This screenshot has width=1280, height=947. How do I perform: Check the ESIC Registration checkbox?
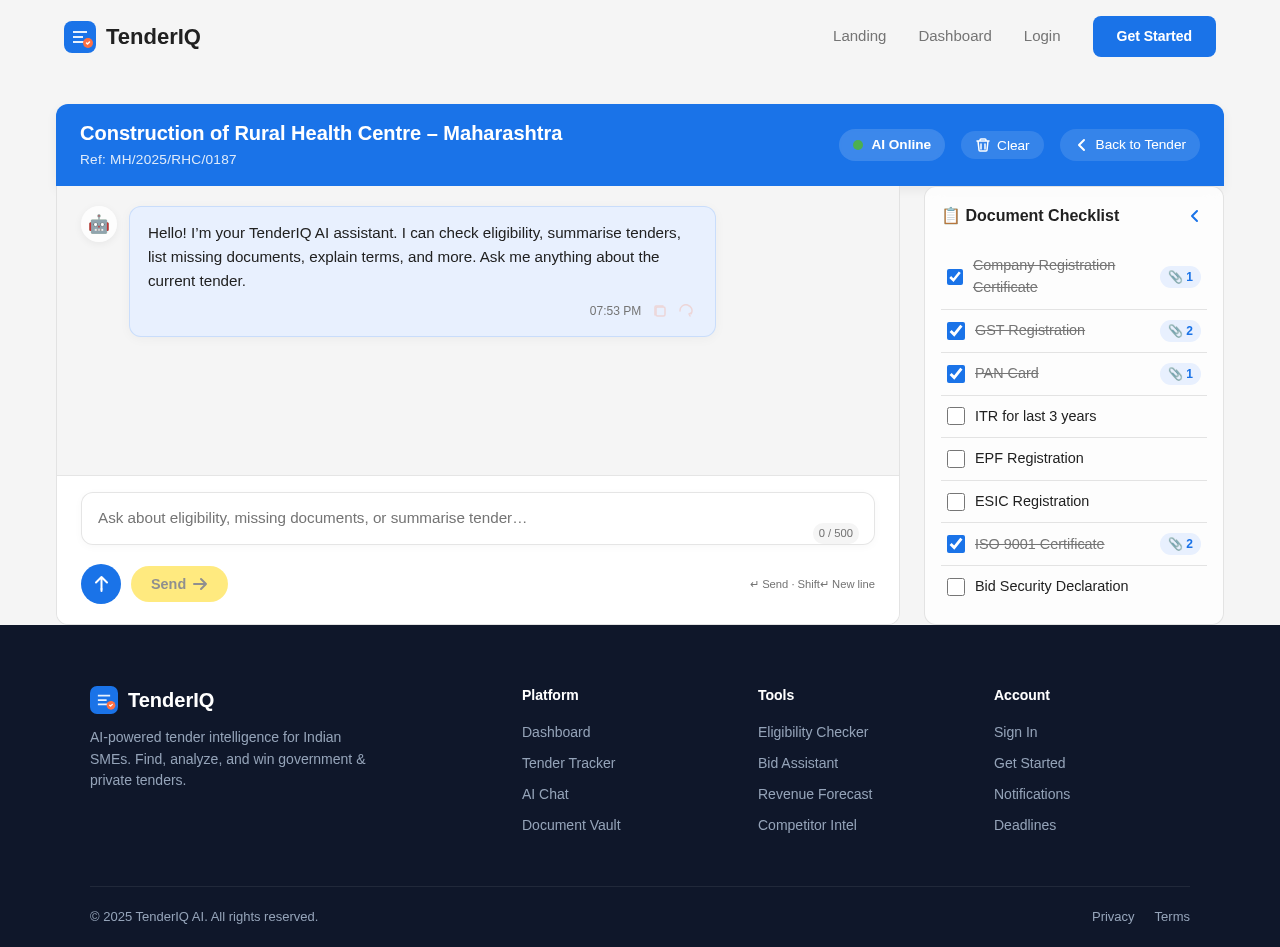click(x=956, y=502)
